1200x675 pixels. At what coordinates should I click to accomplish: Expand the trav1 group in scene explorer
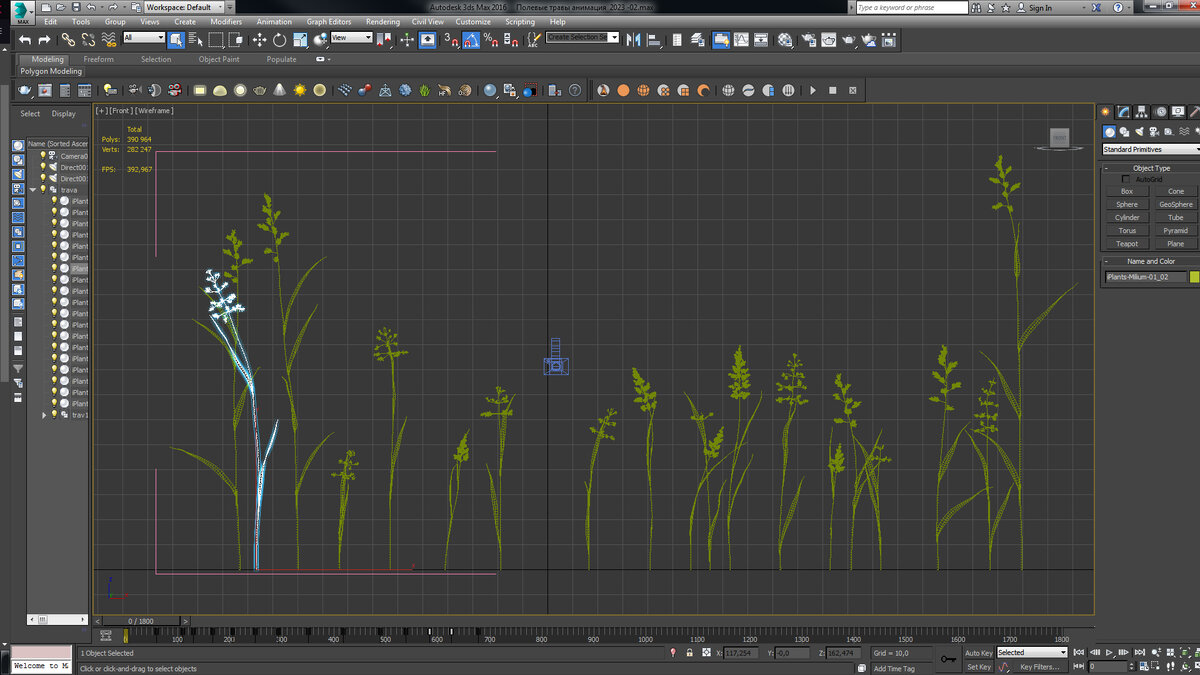pyautogui.click(x=43, y=414)
